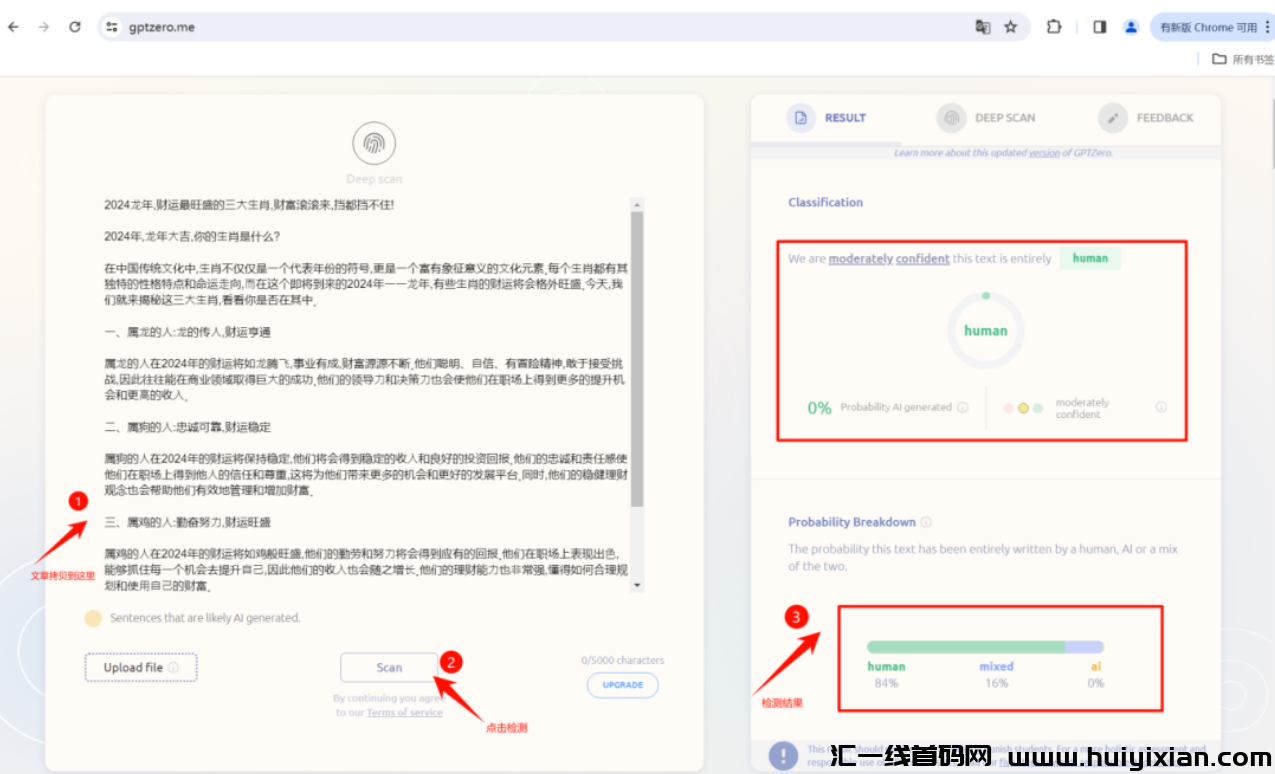This screenshot has width=1275, height=774.
Task: Click info icon next to Probability AI generated
Action: (x=962, y=407)
